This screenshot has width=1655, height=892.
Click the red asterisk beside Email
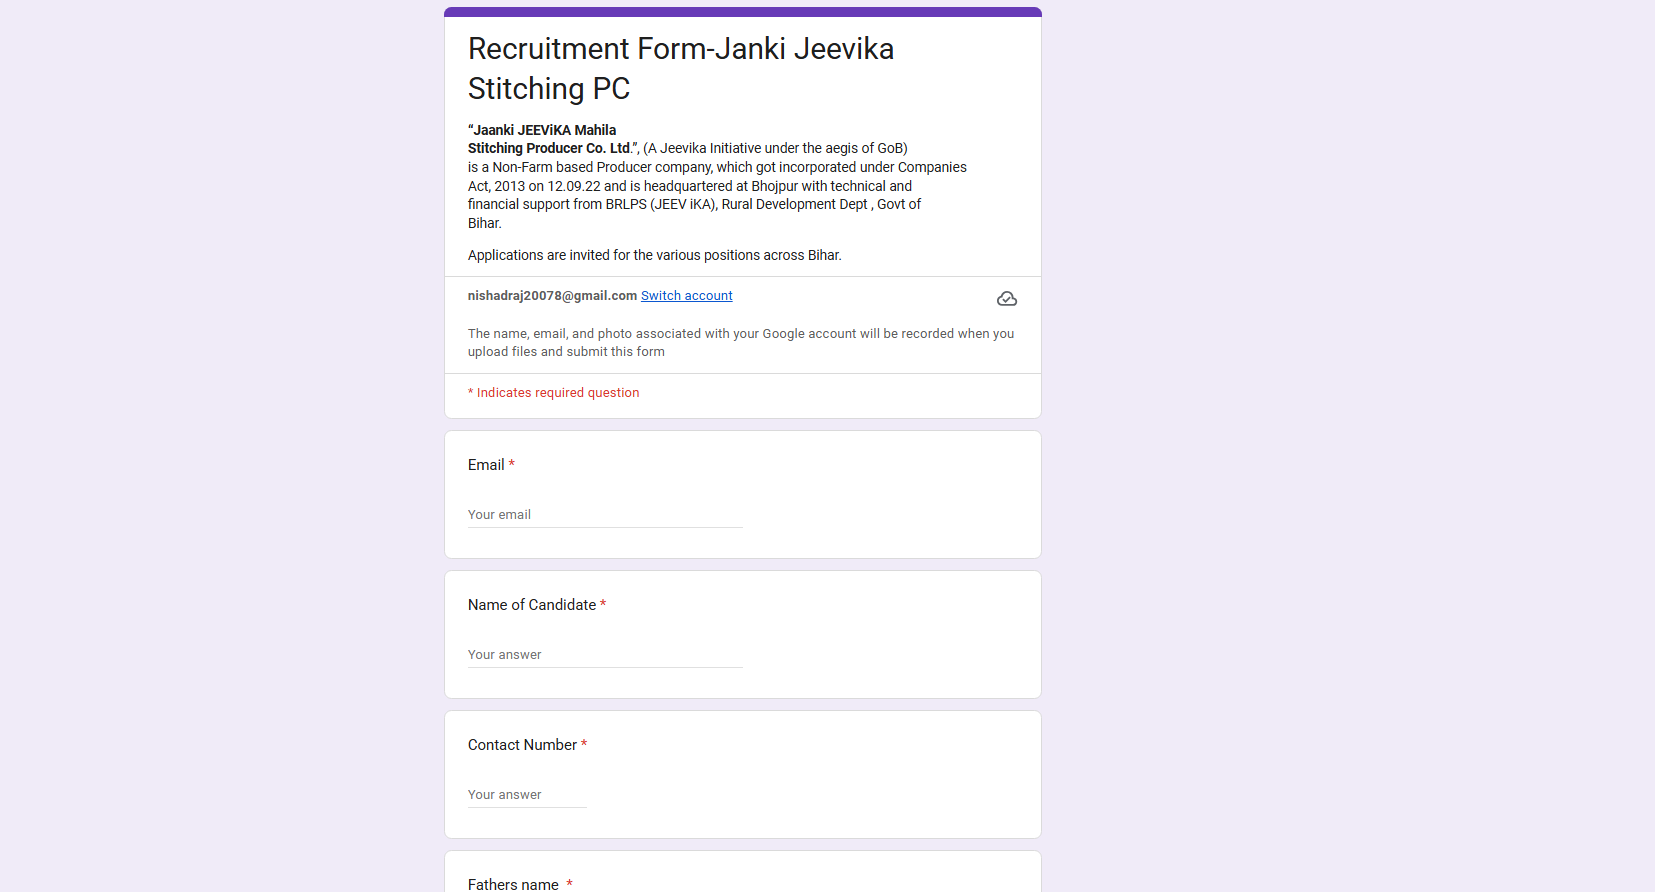click(x=512, y=465)
